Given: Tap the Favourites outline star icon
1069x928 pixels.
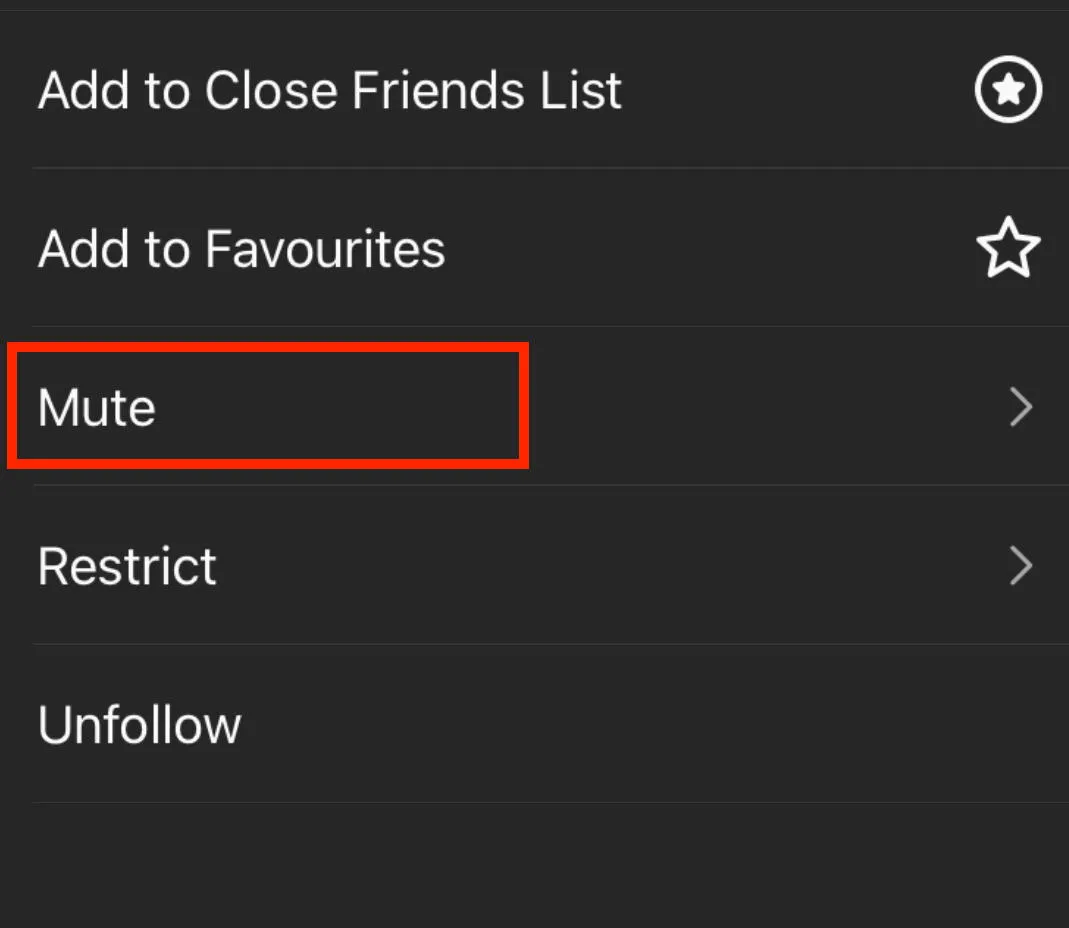Looking at the screenshot, I should point(1008,248).
